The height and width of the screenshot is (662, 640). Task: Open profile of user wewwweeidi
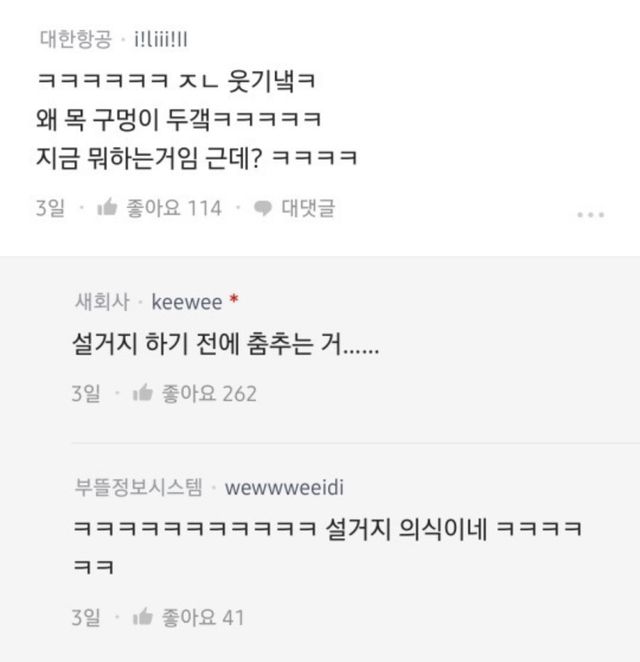(x=284, y=488)
